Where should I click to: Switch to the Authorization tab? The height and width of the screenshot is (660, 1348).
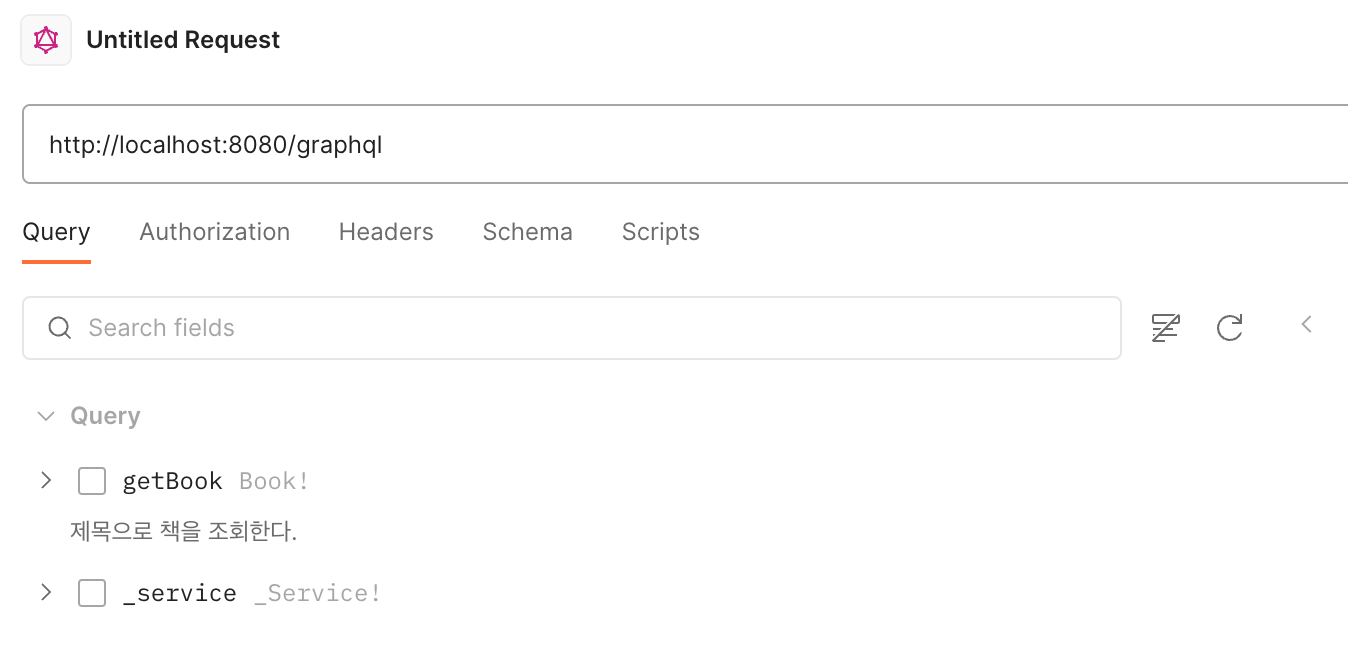[x=214, y=231]
